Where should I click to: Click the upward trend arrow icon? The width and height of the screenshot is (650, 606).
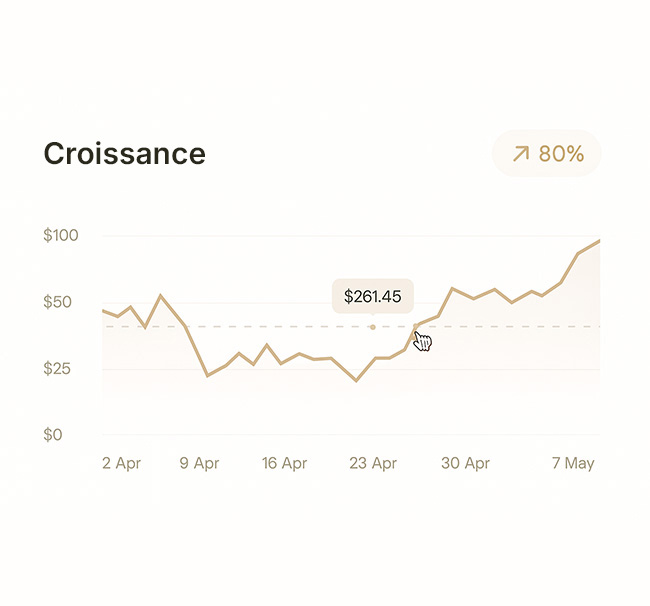coord(520,154)
